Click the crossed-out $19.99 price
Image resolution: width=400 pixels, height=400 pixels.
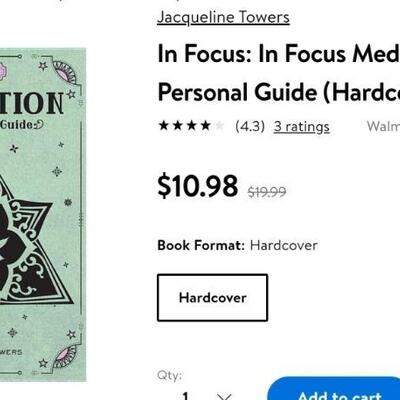[267, 192]
